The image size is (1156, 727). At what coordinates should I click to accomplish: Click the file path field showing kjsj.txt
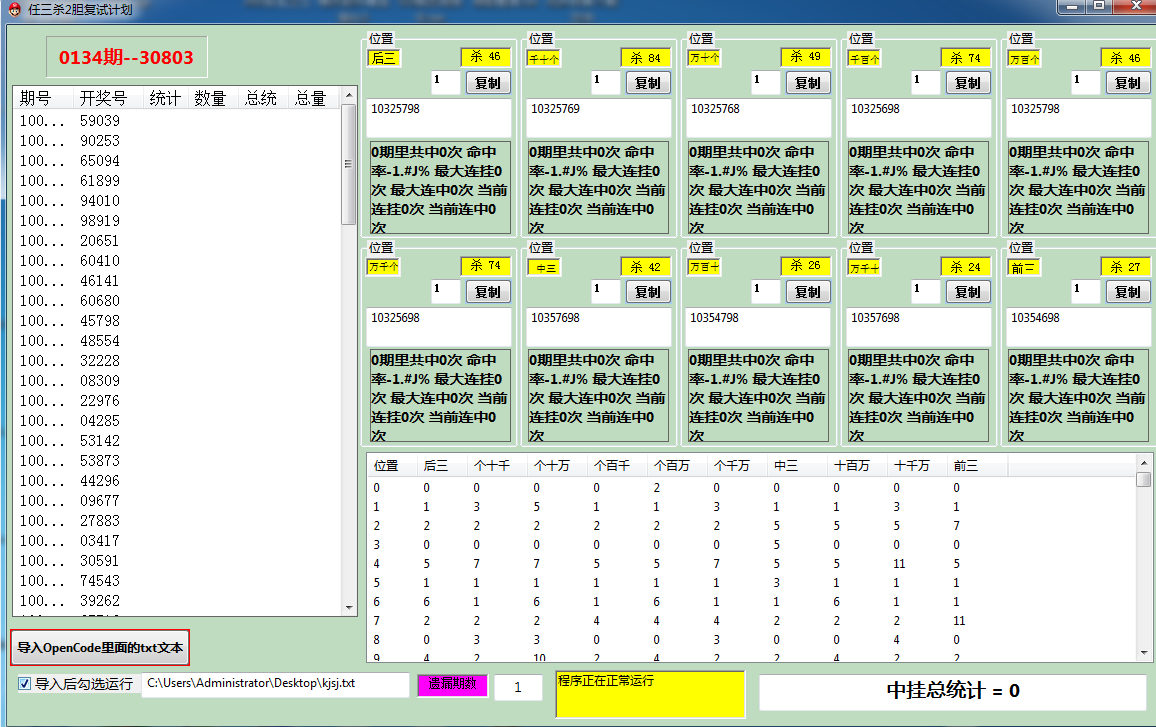[x=275, y=685]
